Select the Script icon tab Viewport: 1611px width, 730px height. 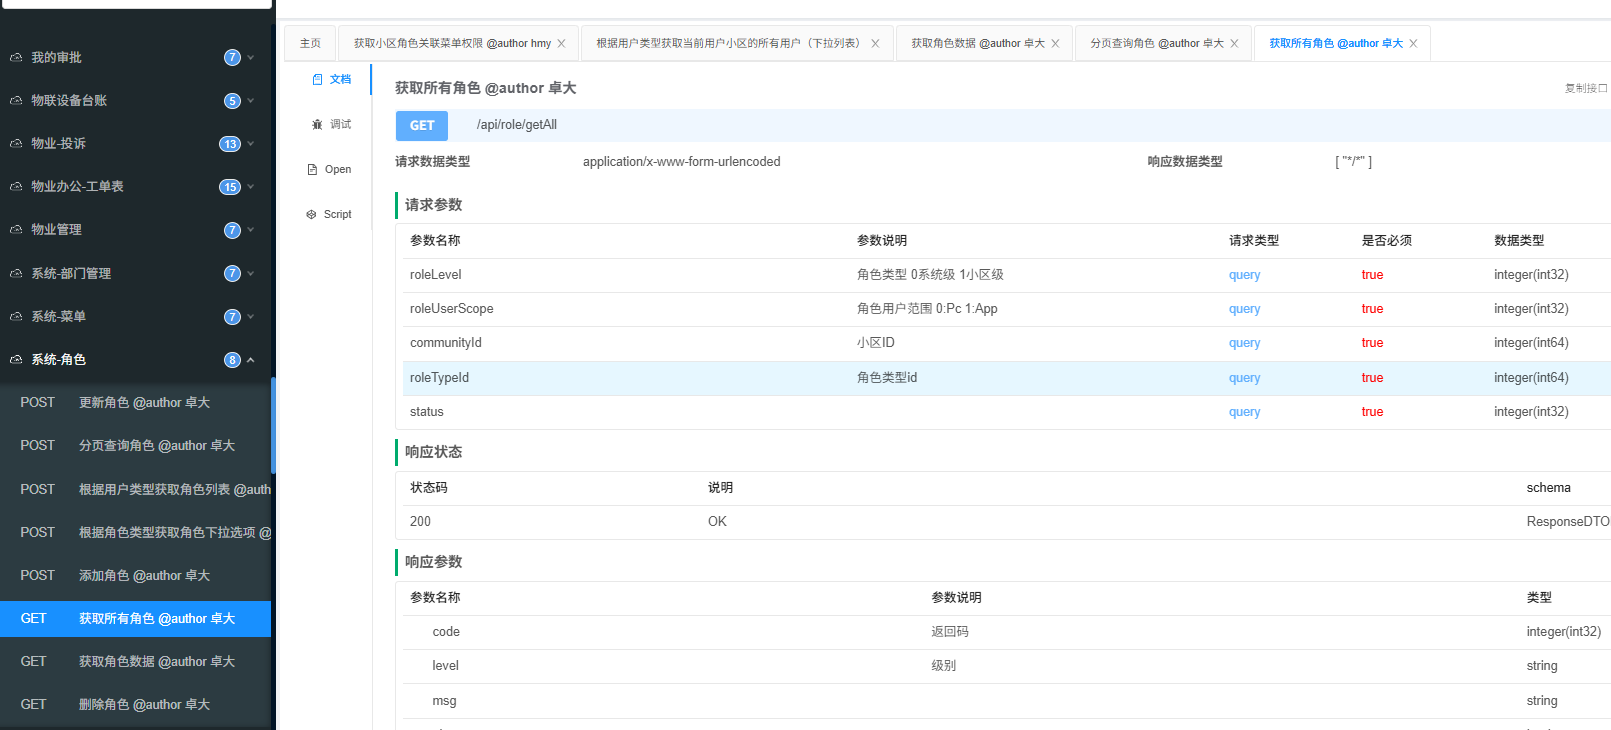coord(311,215)
